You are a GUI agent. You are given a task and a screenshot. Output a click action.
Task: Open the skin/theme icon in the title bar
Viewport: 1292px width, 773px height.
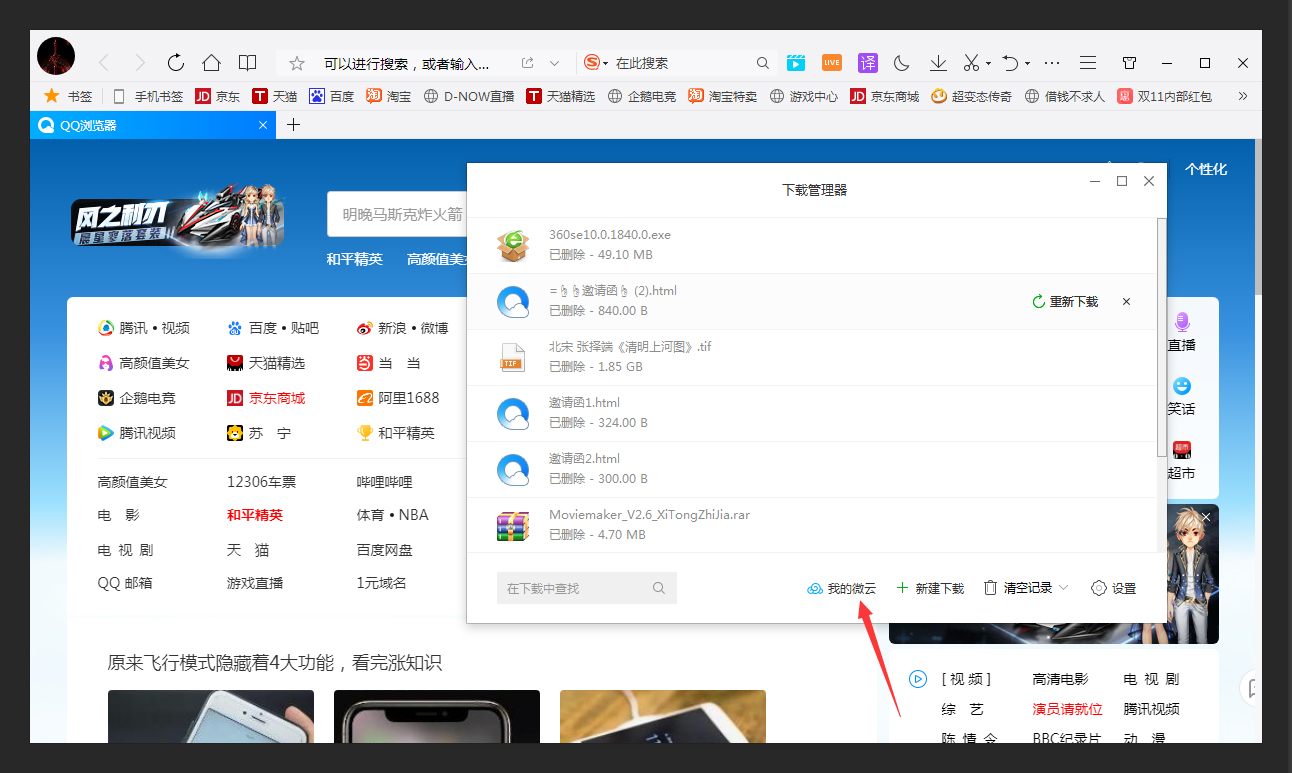coord(1129,62)
